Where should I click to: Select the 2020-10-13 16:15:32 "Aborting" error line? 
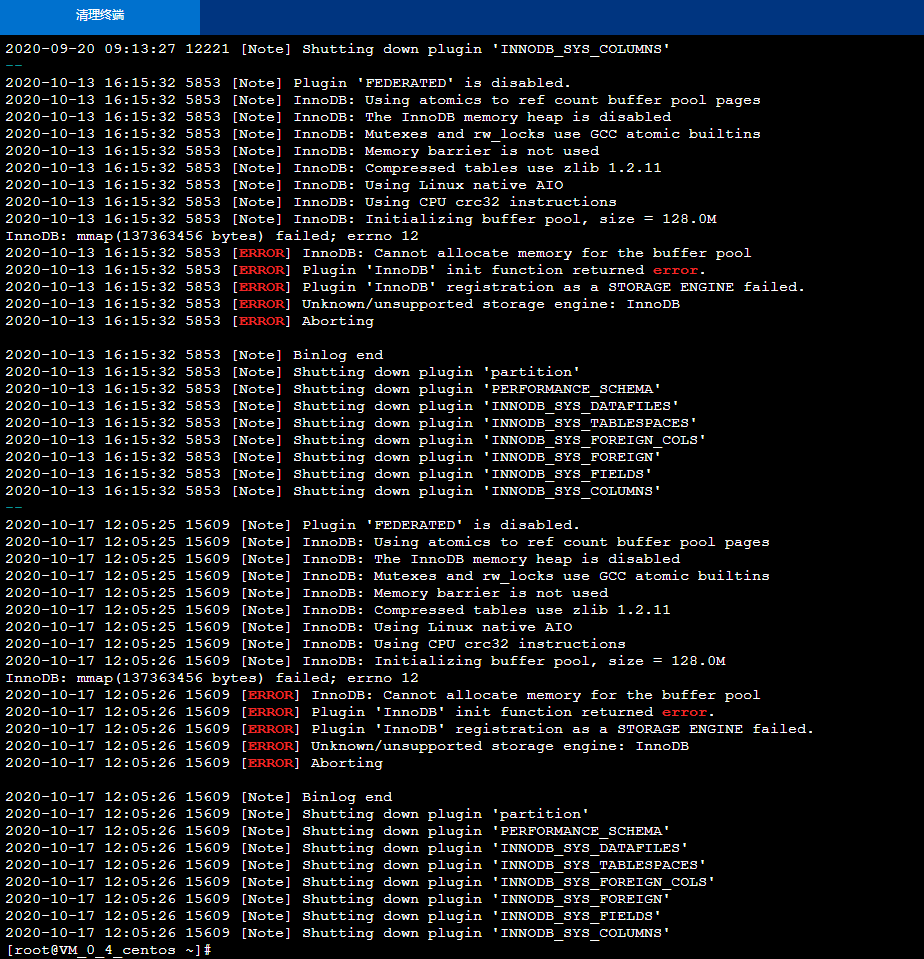tap(190, 321)
